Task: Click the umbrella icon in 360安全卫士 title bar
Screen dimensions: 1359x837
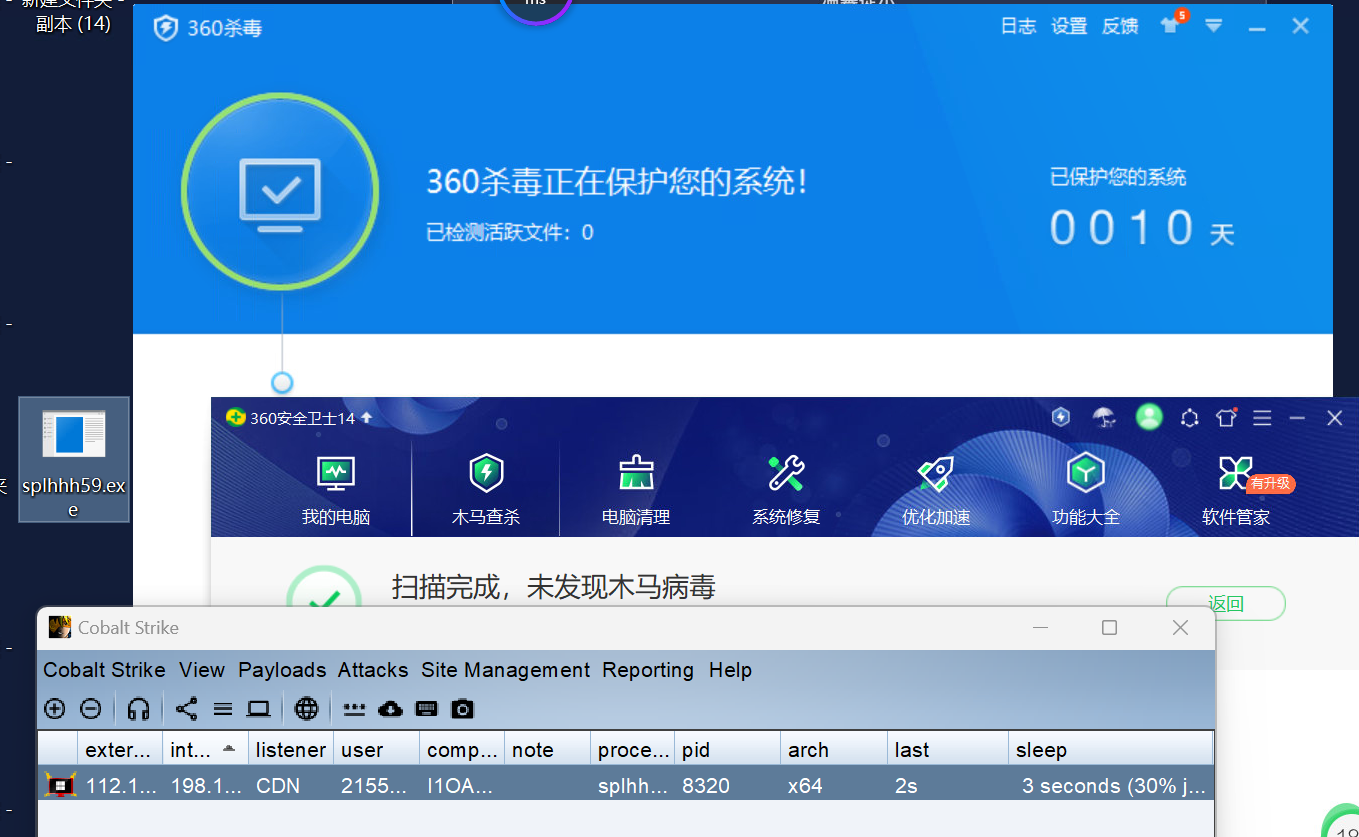Action: click(1104, 417)
